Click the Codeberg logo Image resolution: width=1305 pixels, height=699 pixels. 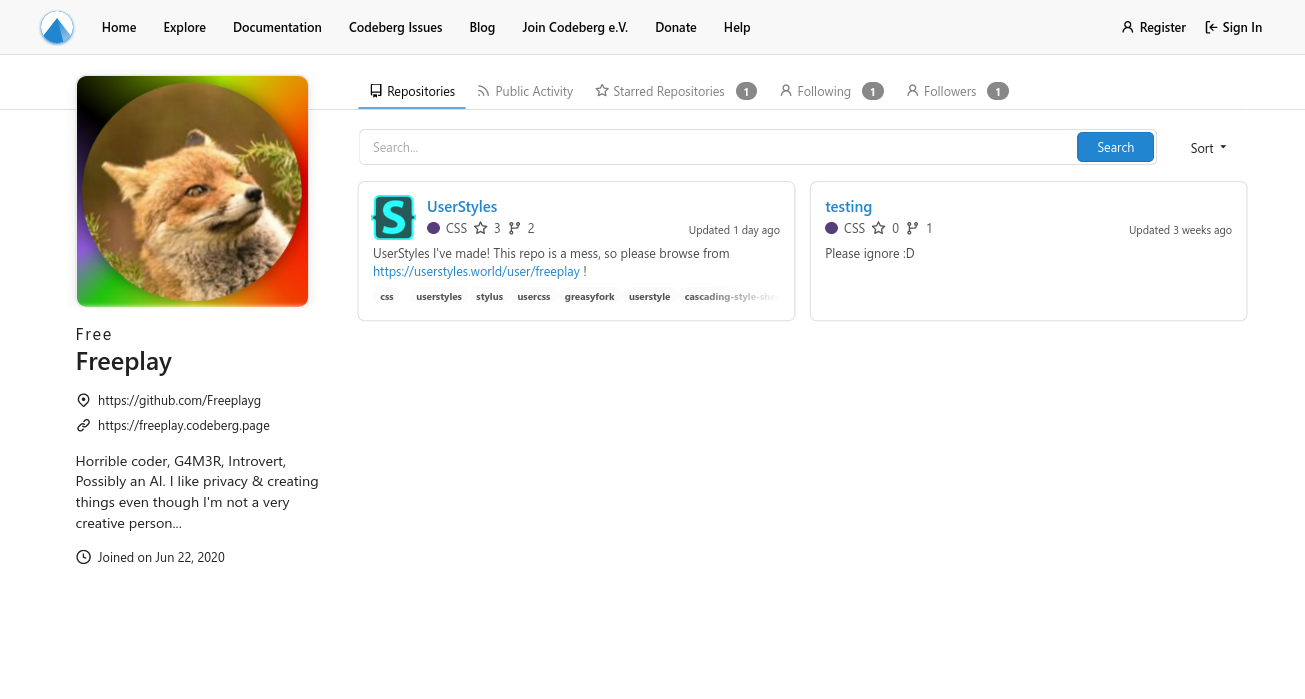[x=56, y=27]
